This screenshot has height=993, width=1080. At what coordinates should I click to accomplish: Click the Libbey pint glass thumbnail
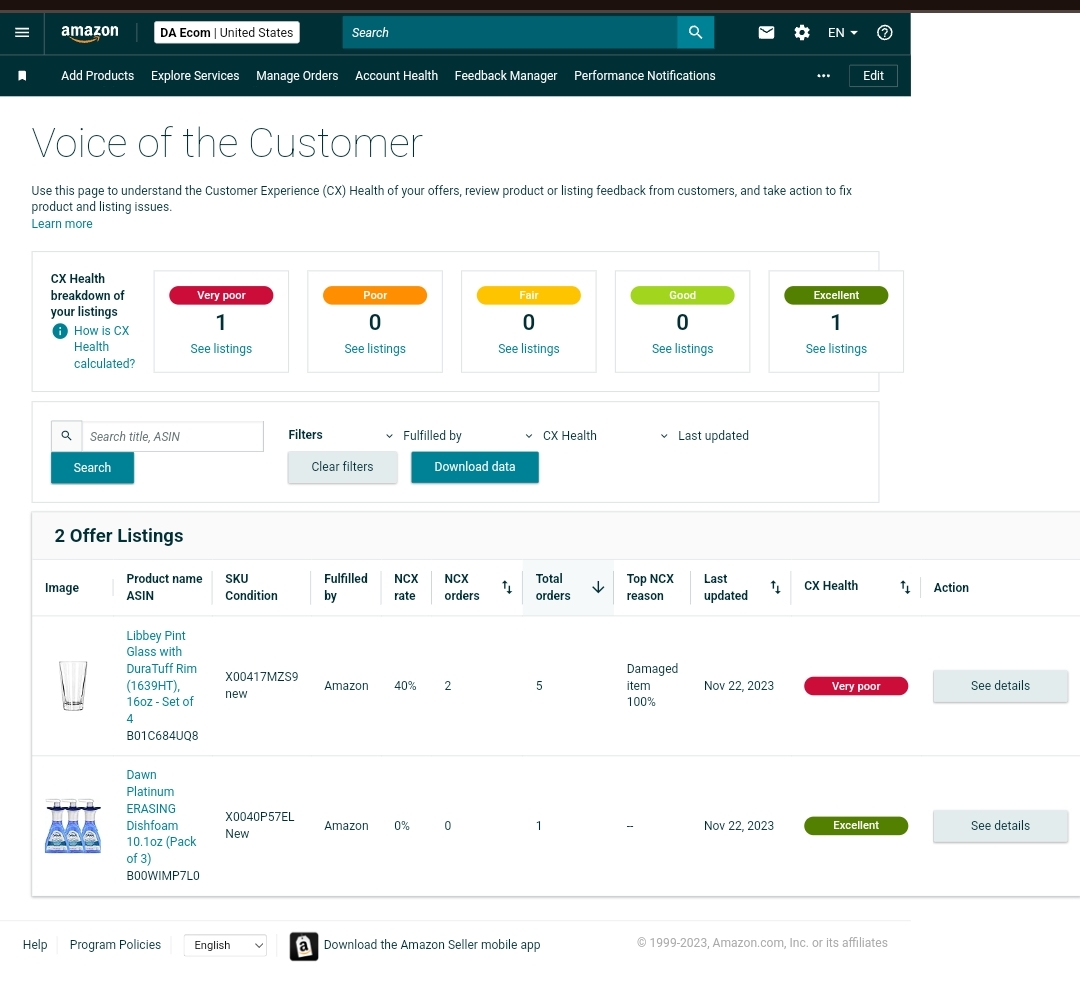pyautogui.click(x=73, y=685)
